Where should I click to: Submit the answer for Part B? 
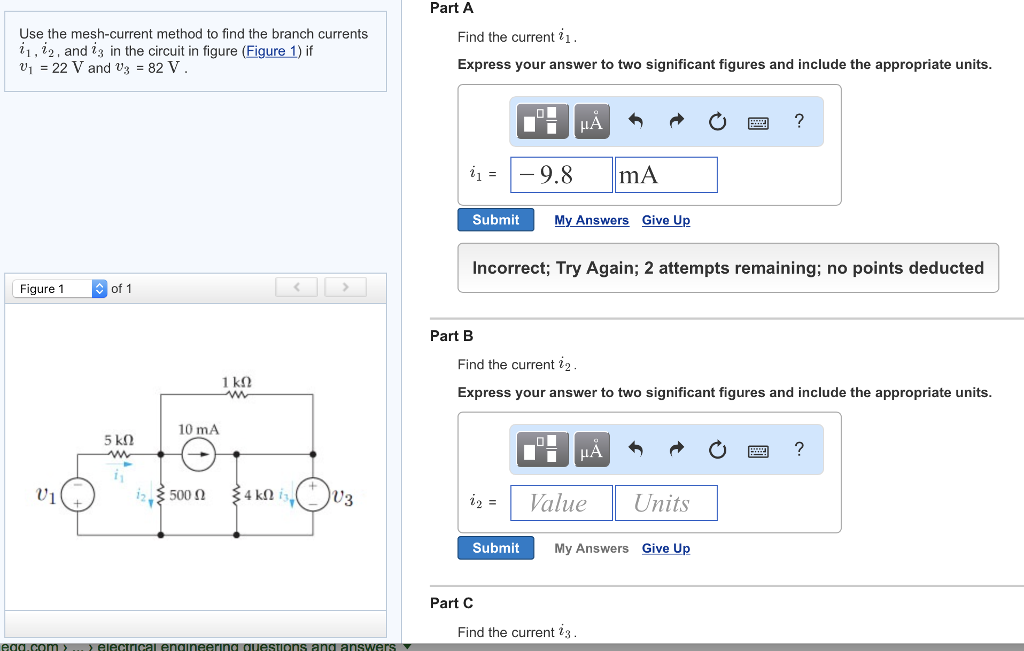(495, 547)
